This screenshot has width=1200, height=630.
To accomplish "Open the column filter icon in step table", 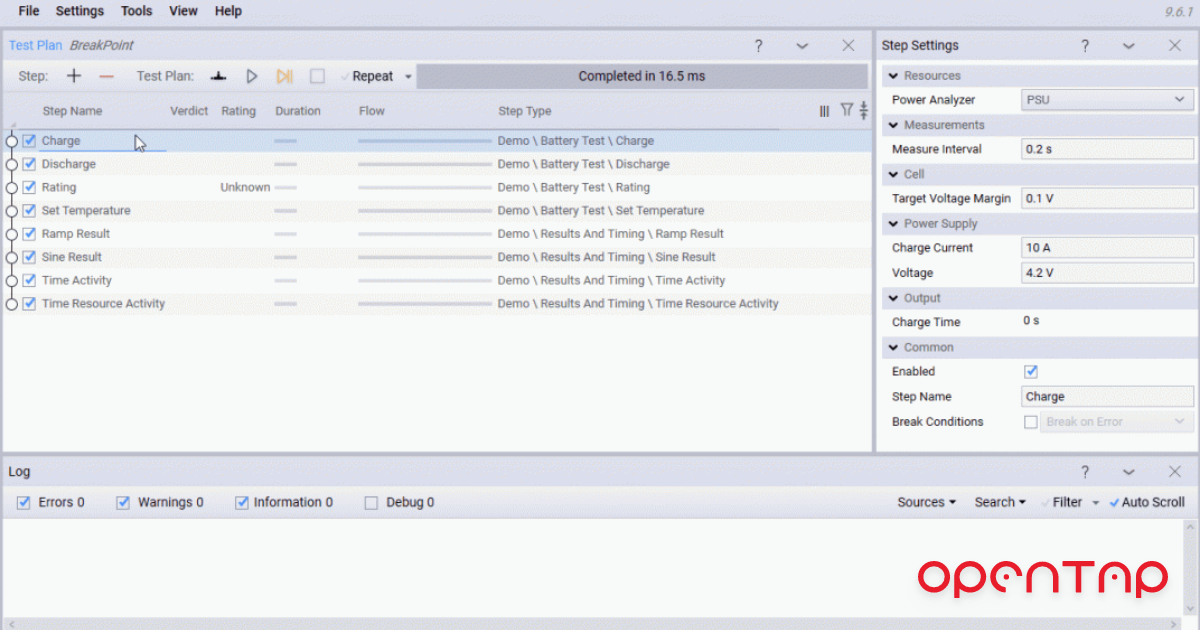I will tap(845, 110).
